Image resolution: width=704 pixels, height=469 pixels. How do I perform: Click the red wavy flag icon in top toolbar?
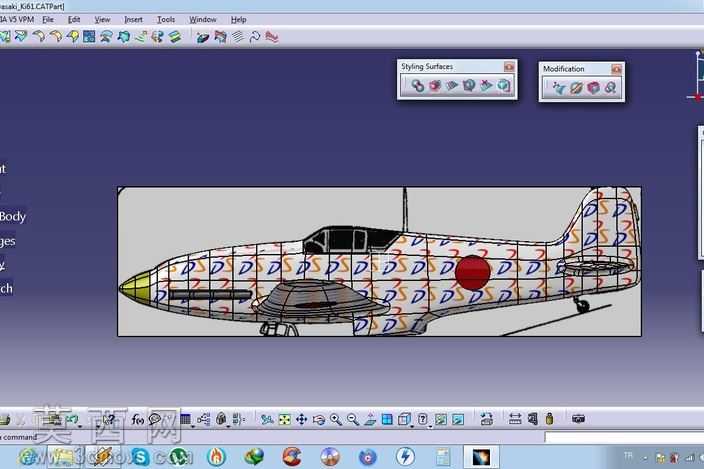pyautogui.click(x=272, y=37)
